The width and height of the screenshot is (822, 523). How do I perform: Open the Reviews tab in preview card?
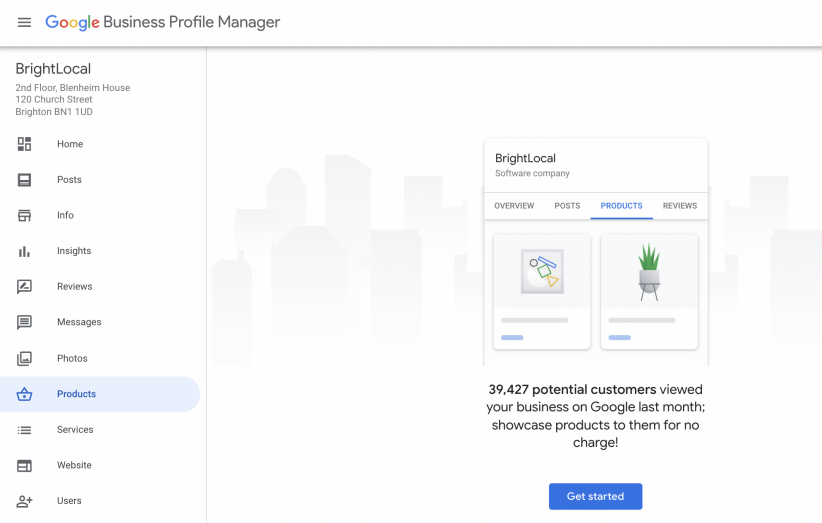pyautogui.click(x=679, y=206)
